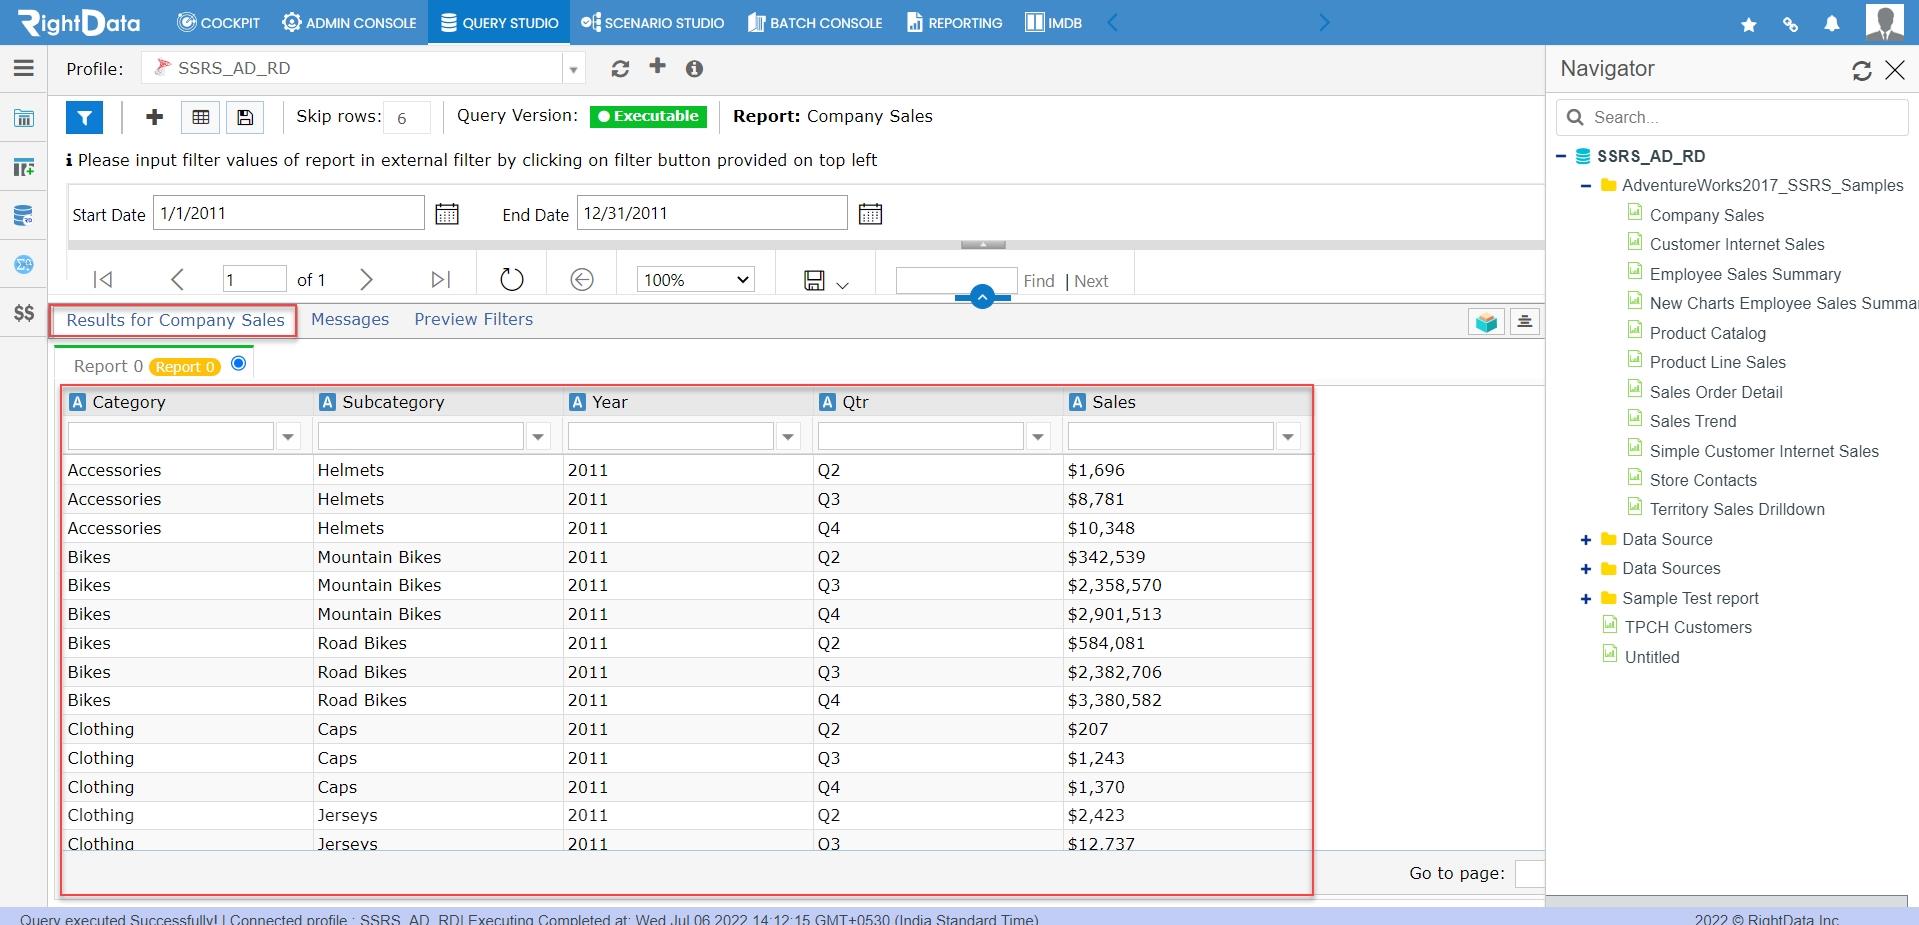
Task: Click the export save icon in report toolbar
Action: point(815,281)
